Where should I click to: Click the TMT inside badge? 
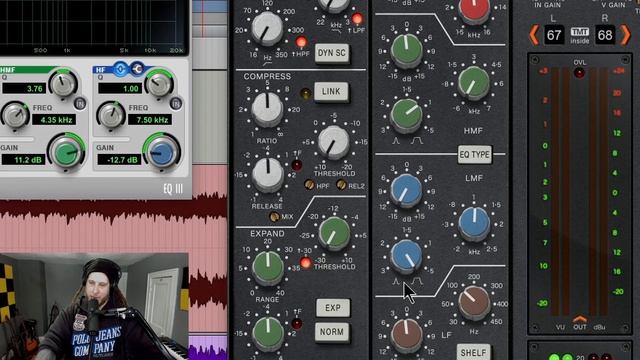[580, 36]
